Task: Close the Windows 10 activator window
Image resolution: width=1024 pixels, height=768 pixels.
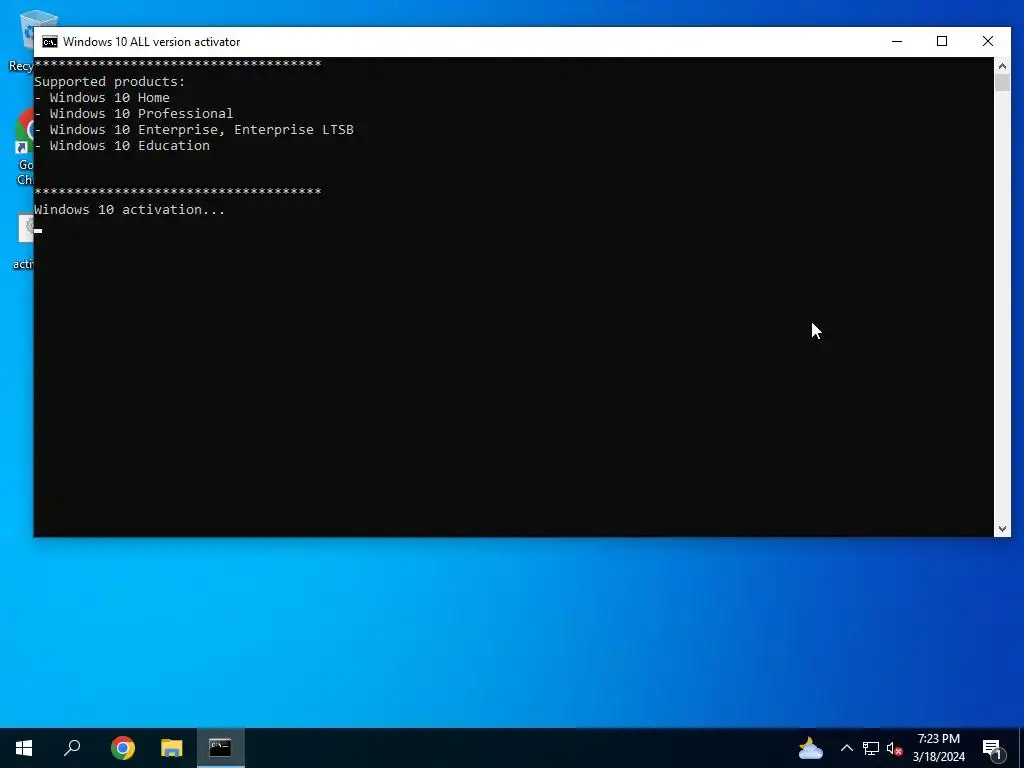Action: (987, 41)
